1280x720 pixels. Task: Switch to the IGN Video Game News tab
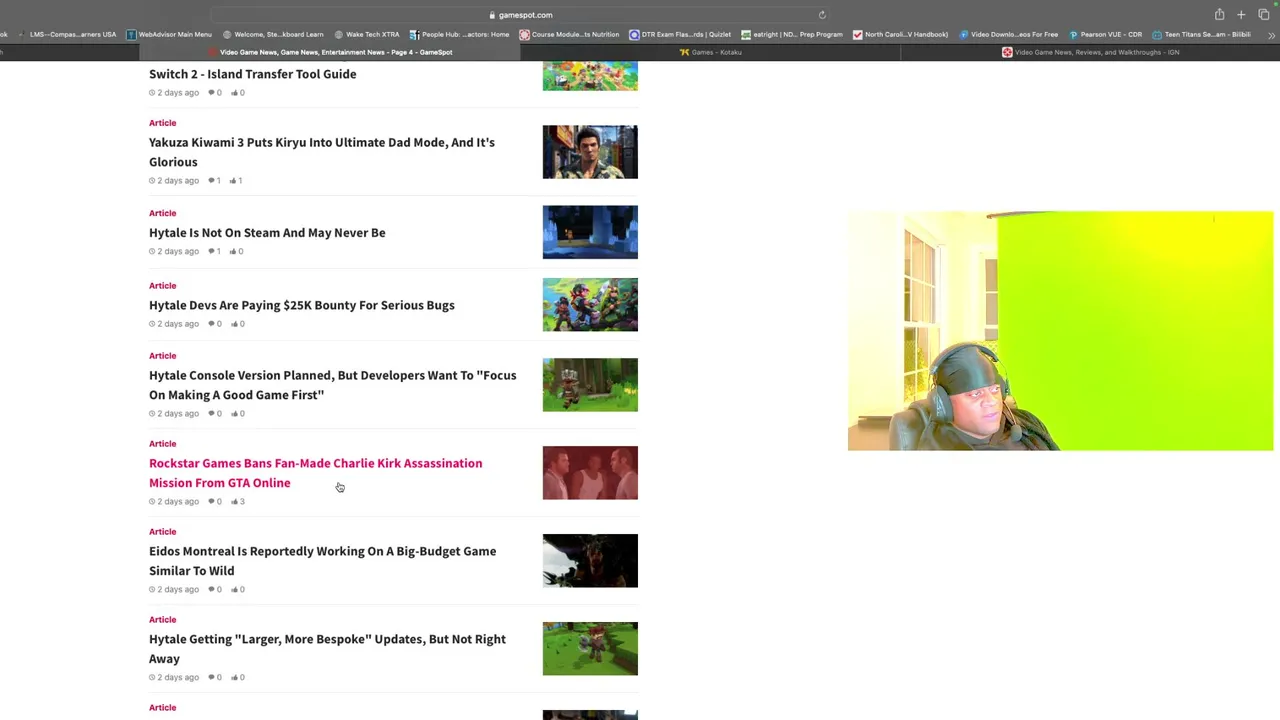point(1091,52)
